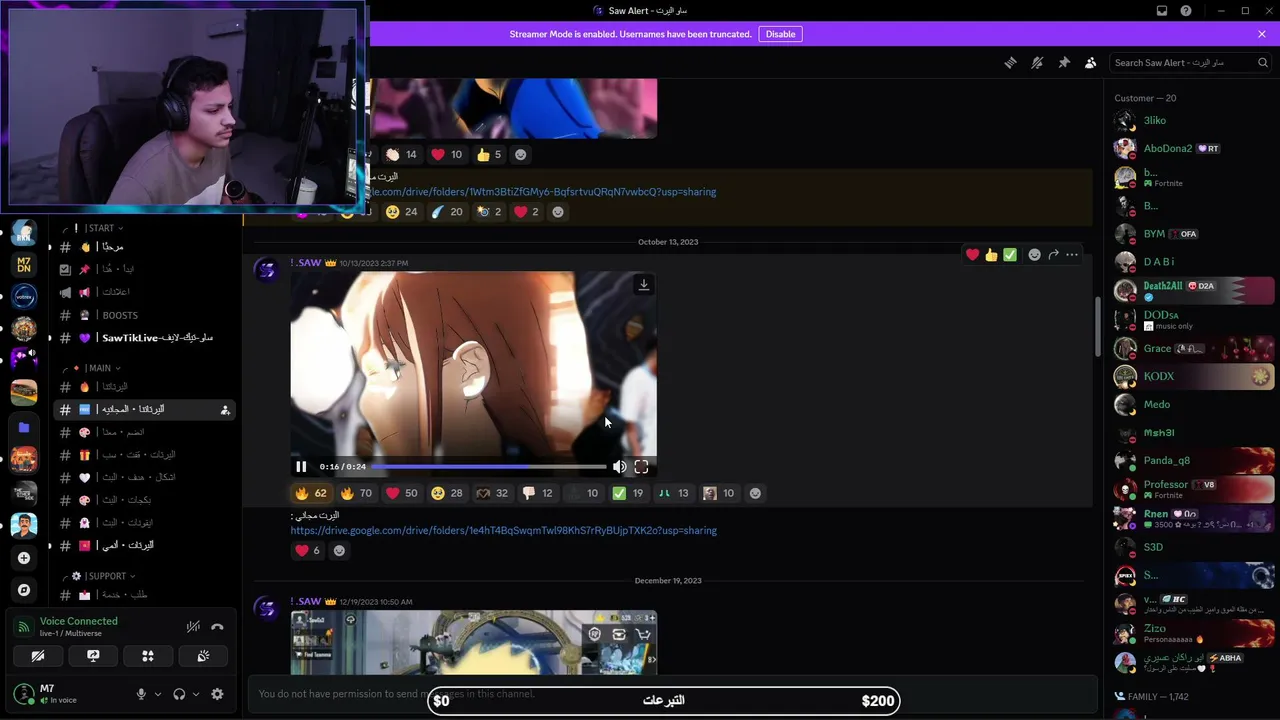1280x720 pixels.
Task: Open the الانضم • معنا channel
Action: 144,432
